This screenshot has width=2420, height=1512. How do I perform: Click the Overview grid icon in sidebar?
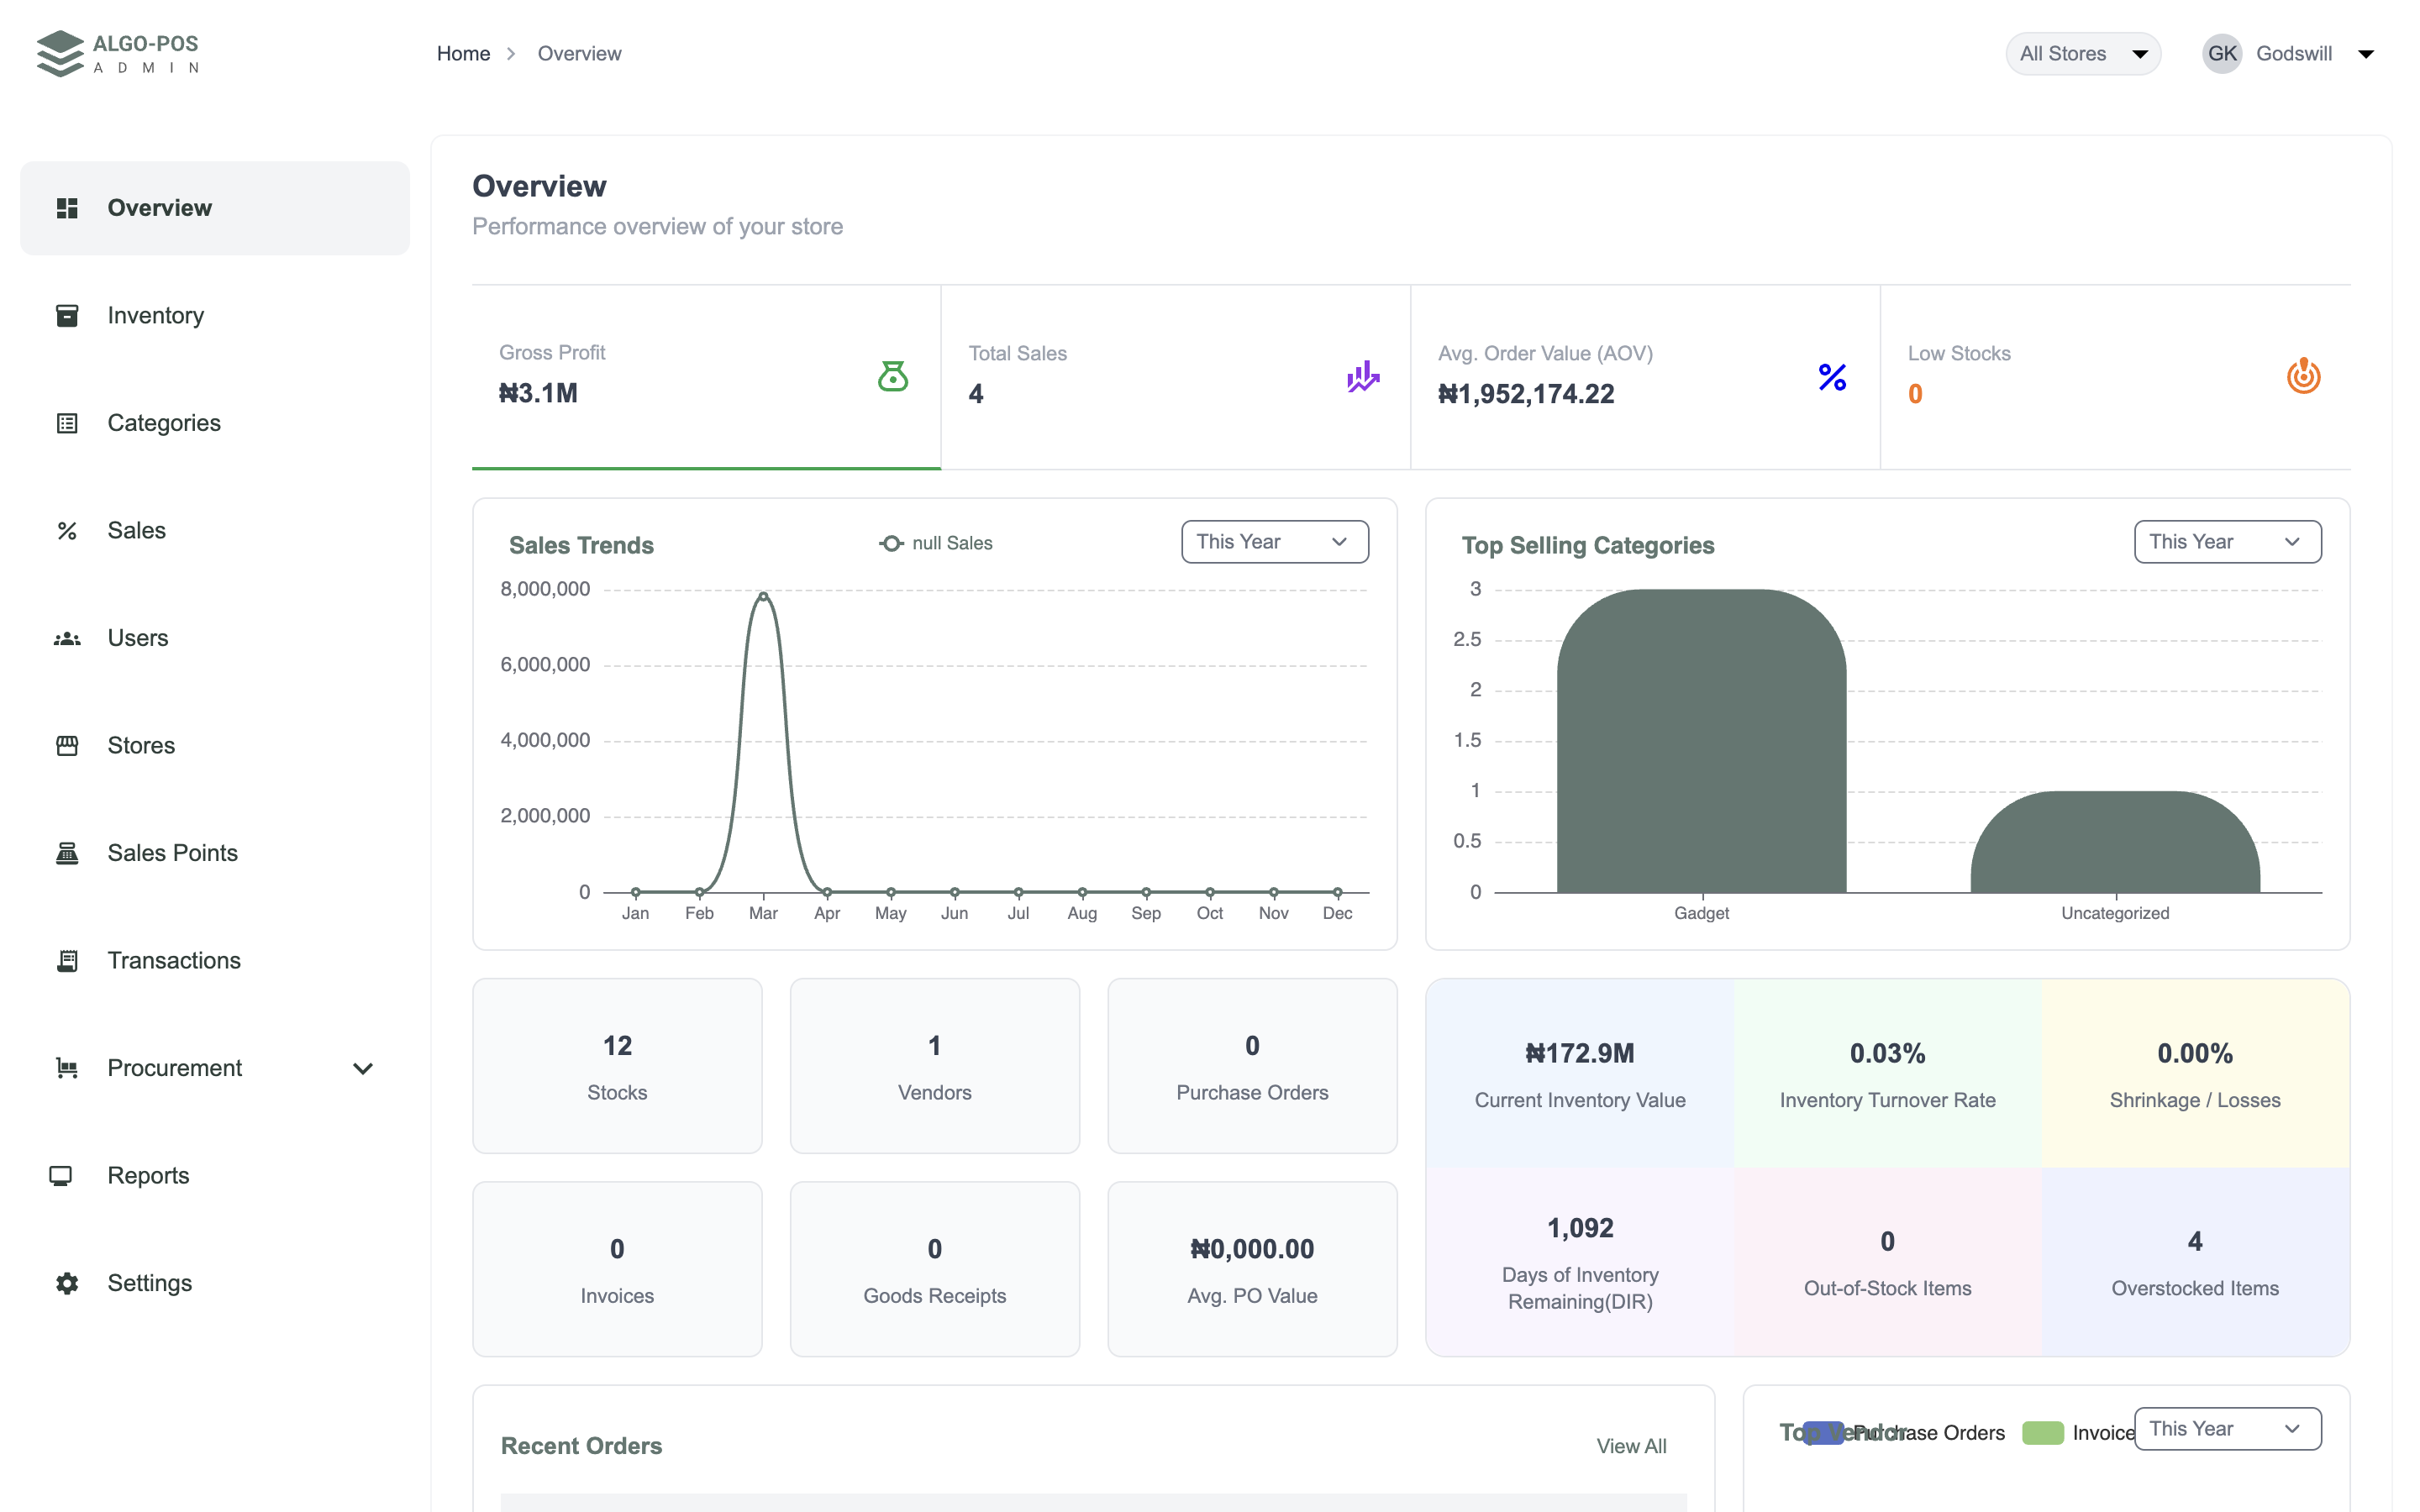[67, 208]
